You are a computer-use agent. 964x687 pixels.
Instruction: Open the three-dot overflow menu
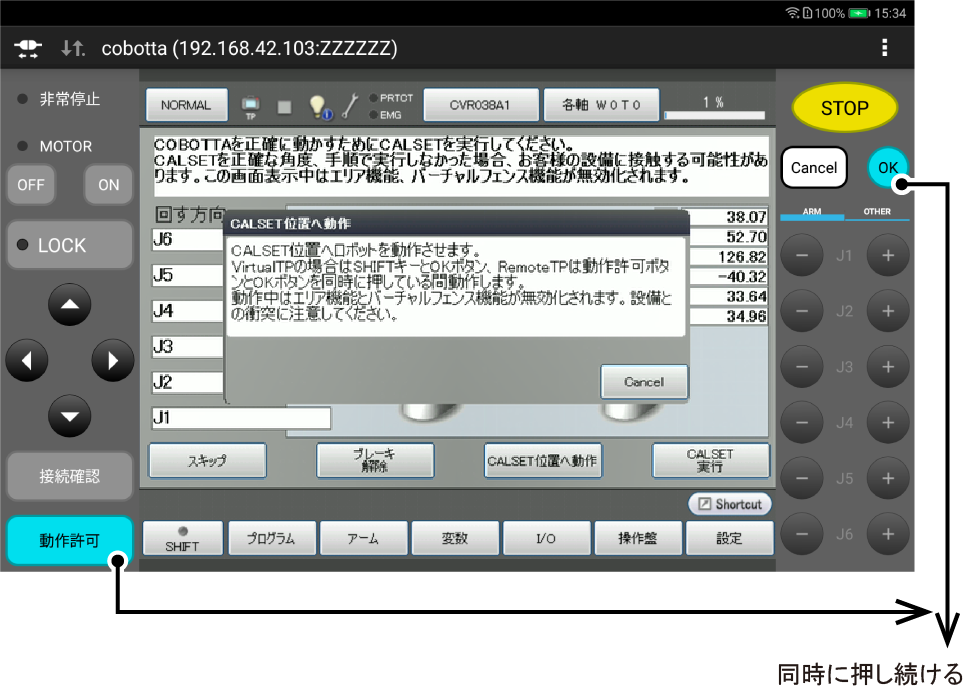[x=884, y=48]
